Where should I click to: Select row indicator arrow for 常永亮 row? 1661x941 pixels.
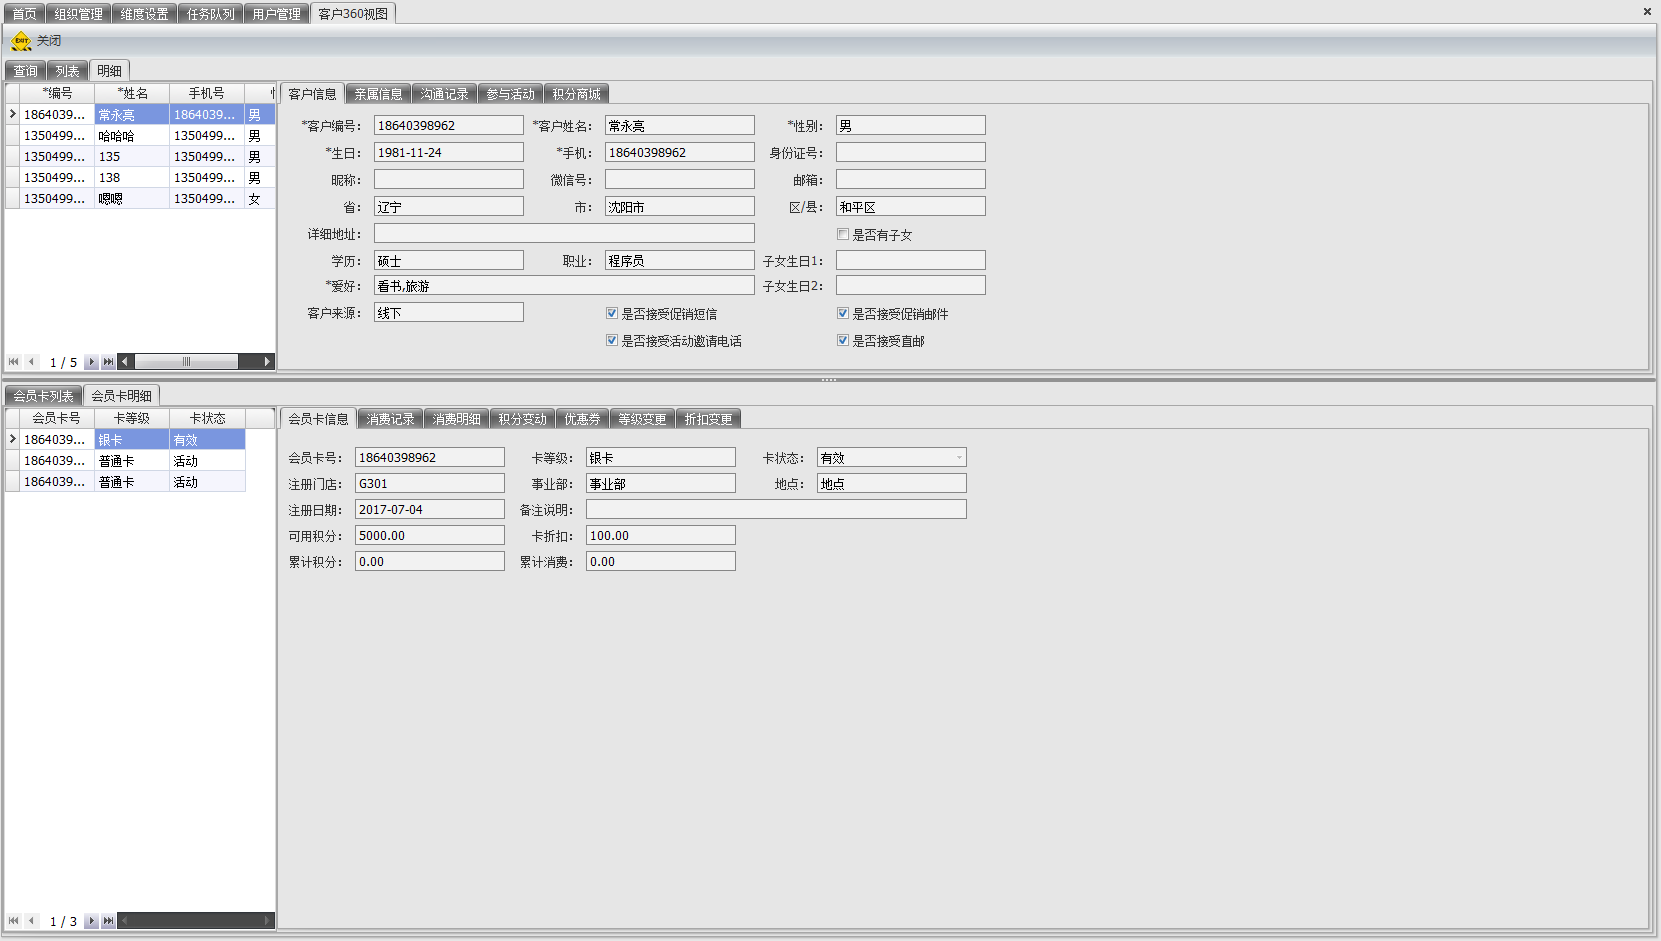tap(13, 114)
